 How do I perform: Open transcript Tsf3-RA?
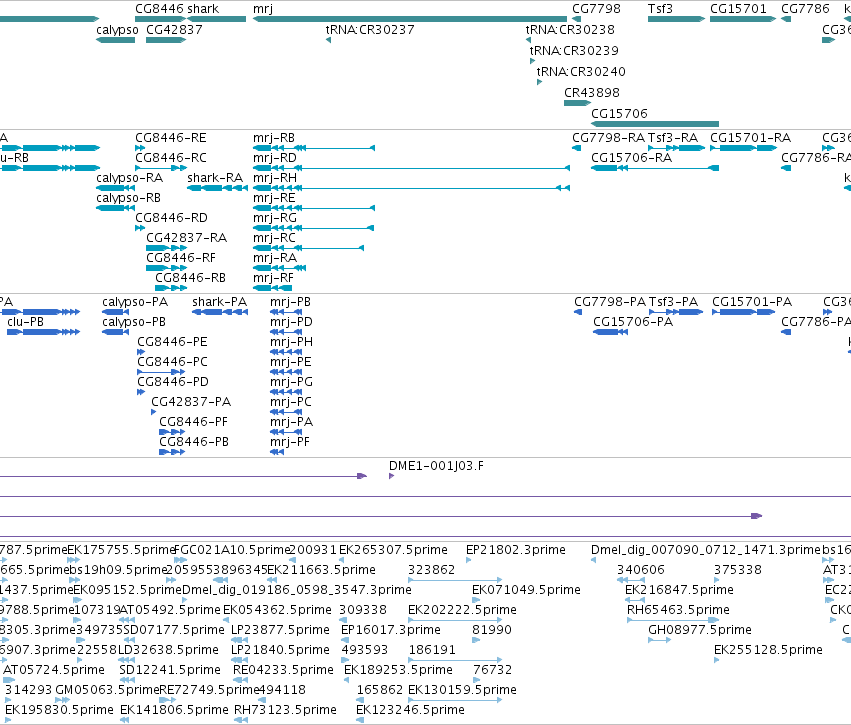pyautogui.click(x=676, y=148)
